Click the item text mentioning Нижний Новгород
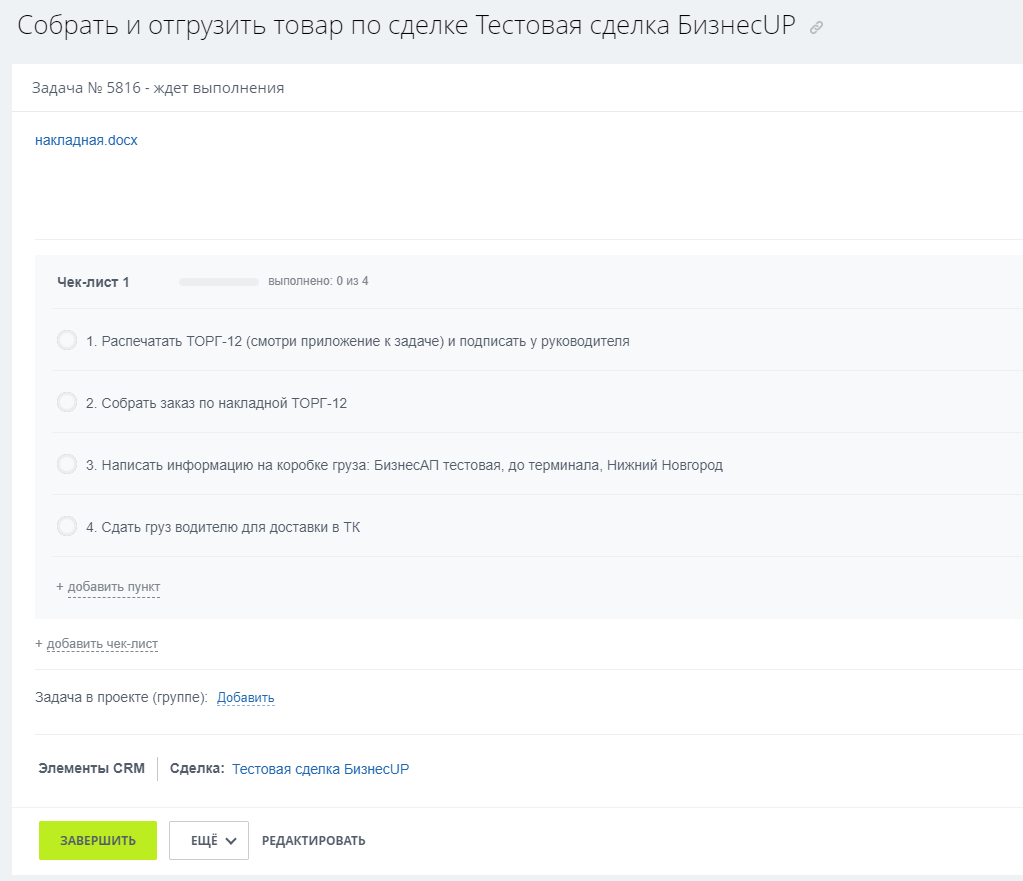 pos(404,465)
